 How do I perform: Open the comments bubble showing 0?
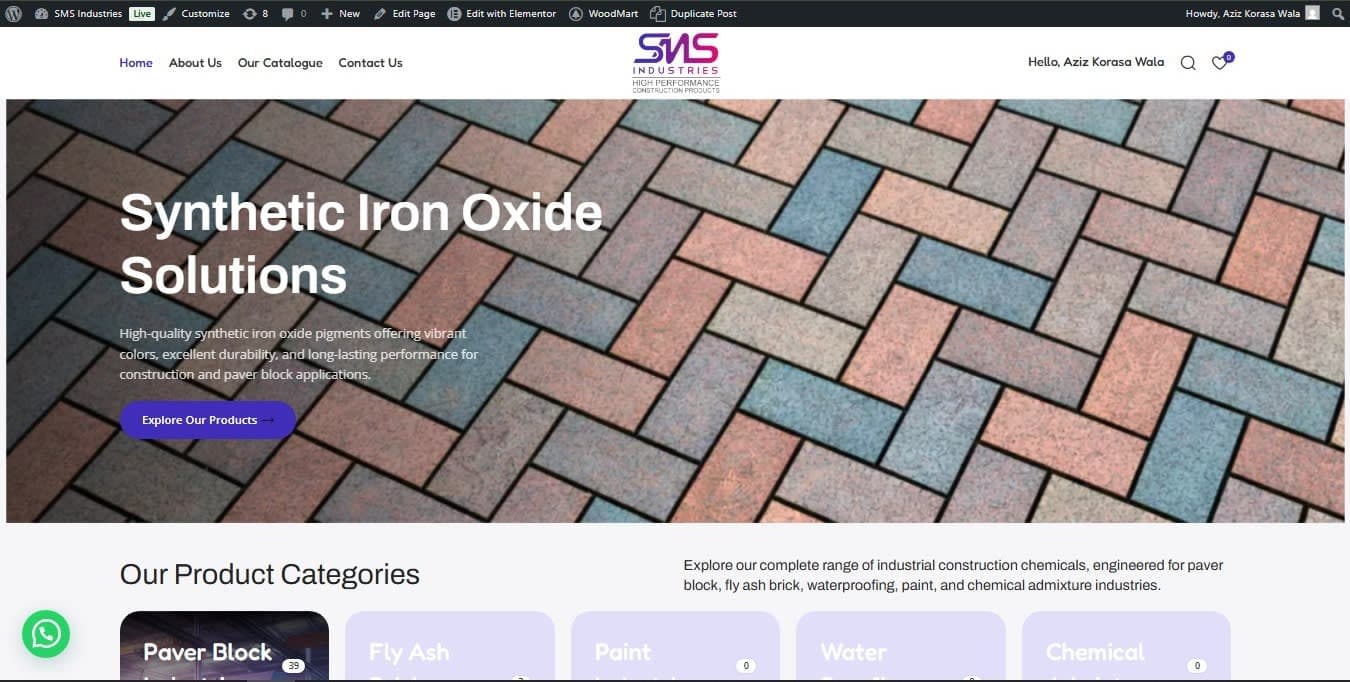(294, 14)
